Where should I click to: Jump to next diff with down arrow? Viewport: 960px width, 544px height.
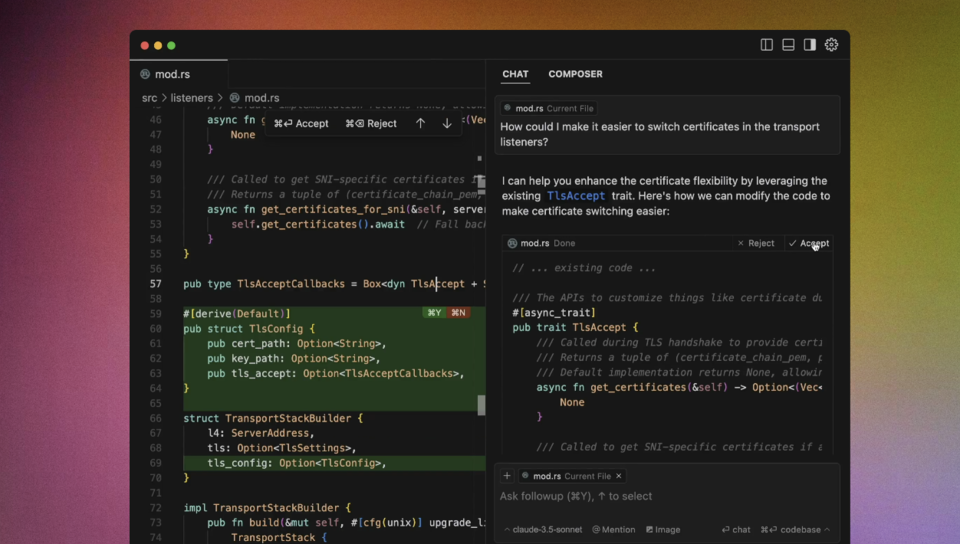(447, 124)
